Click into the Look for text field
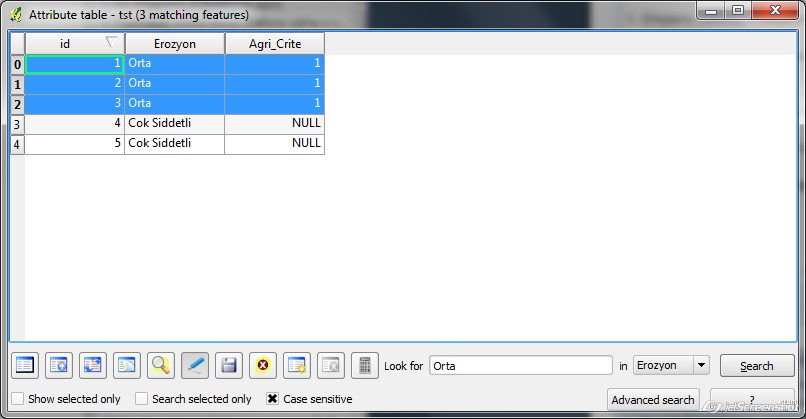This screenshot has height=419, width=806. tap(521, 366)
